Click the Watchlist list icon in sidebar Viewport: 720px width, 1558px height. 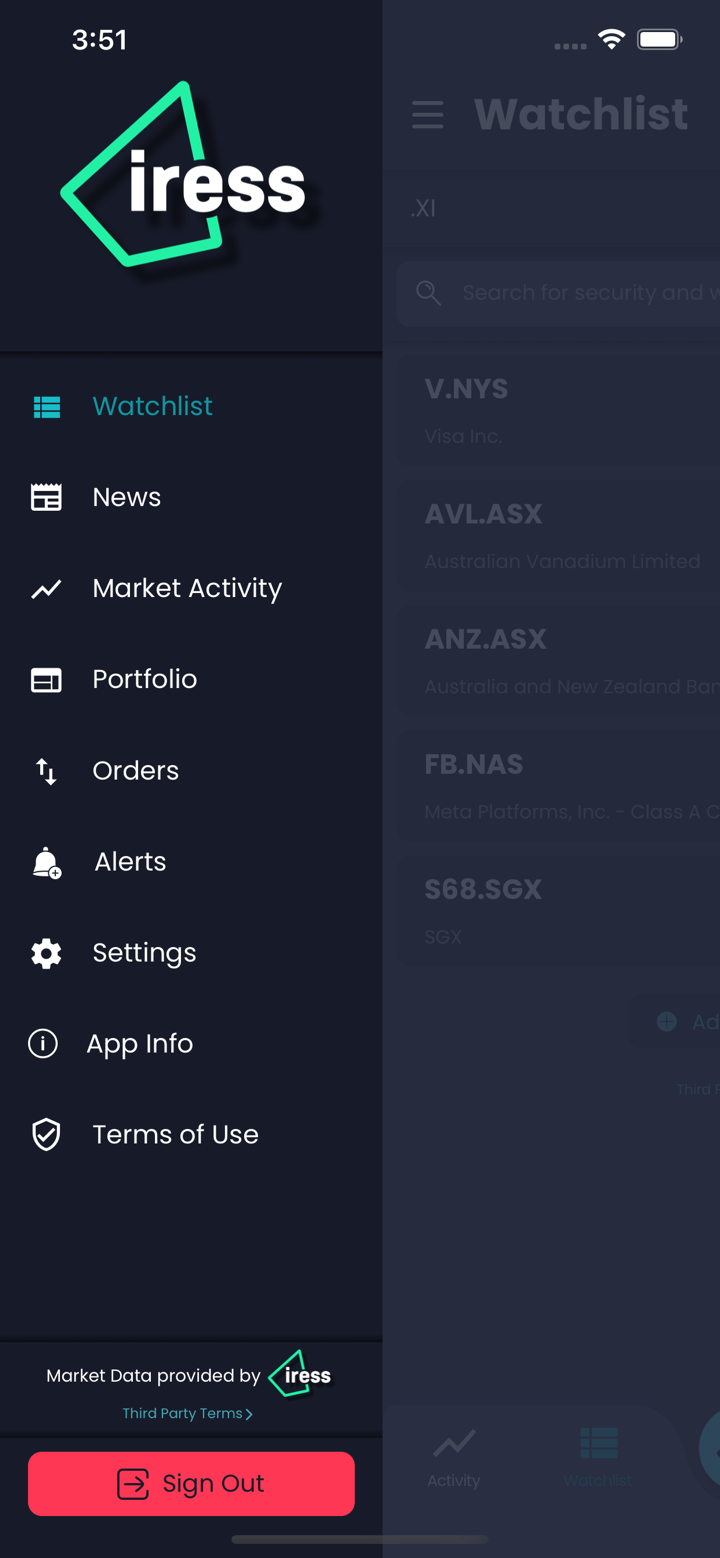coord(46,406)
